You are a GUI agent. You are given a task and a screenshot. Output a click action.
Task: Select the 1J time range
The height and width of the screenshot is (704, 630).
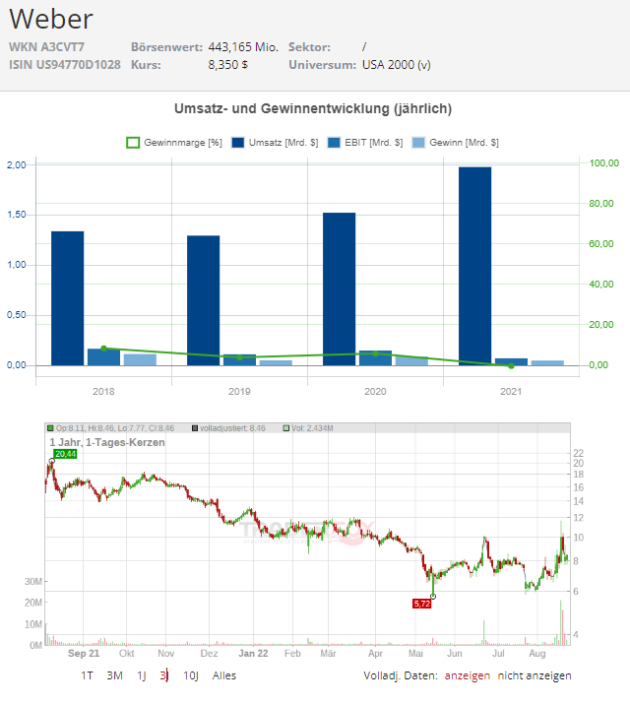coord(141,676)
